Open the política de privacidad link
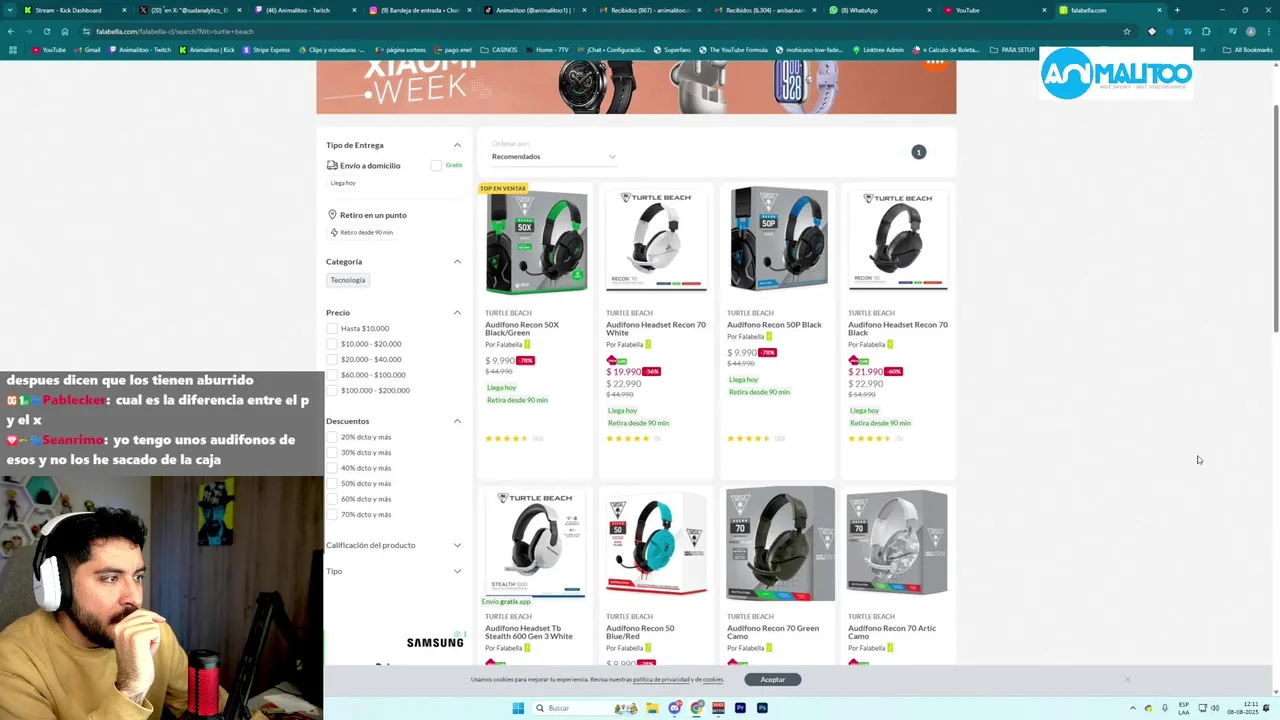This screenshot has width=1280, height=720. click(661, 680)
